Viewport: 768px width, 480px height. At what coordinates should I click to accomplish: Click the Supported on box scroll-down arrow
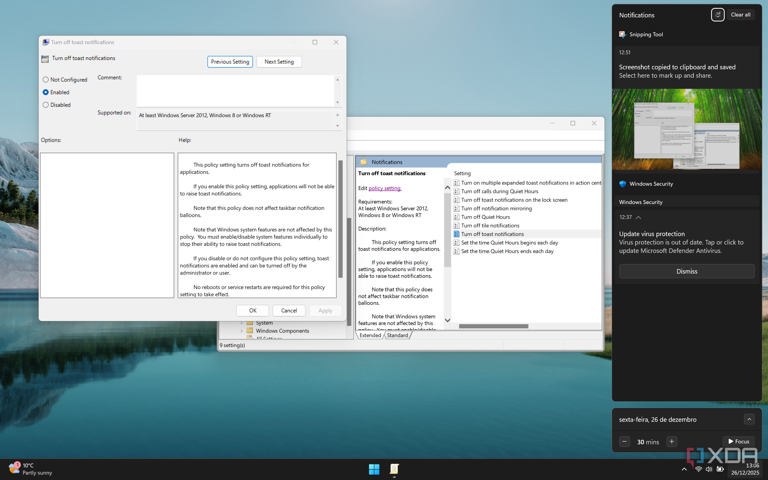tap(337, 126)
